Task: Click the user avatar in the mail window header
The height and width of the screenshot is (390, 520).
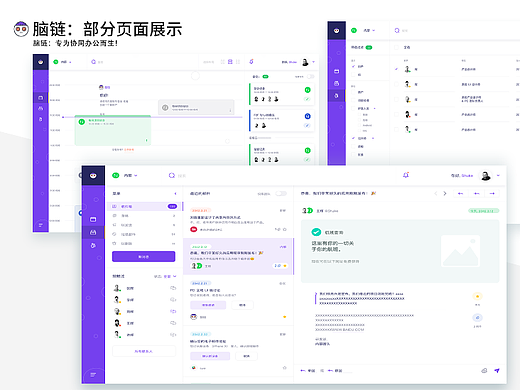Action: 485,175
